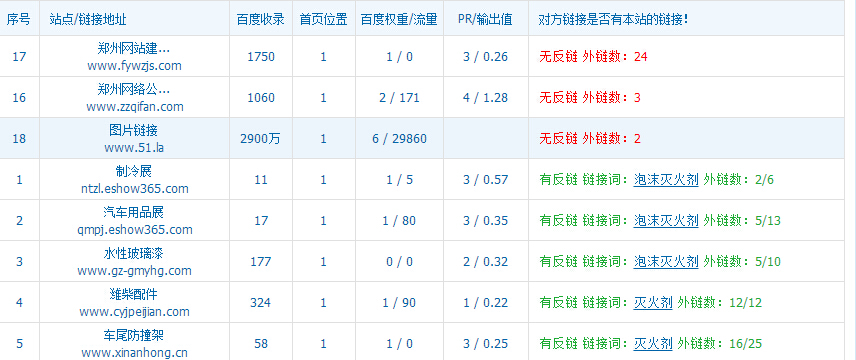Click the 灭火剂 anchor for 车尾防撞架
Screen dimensions: 856x360
tap(652, 344)
